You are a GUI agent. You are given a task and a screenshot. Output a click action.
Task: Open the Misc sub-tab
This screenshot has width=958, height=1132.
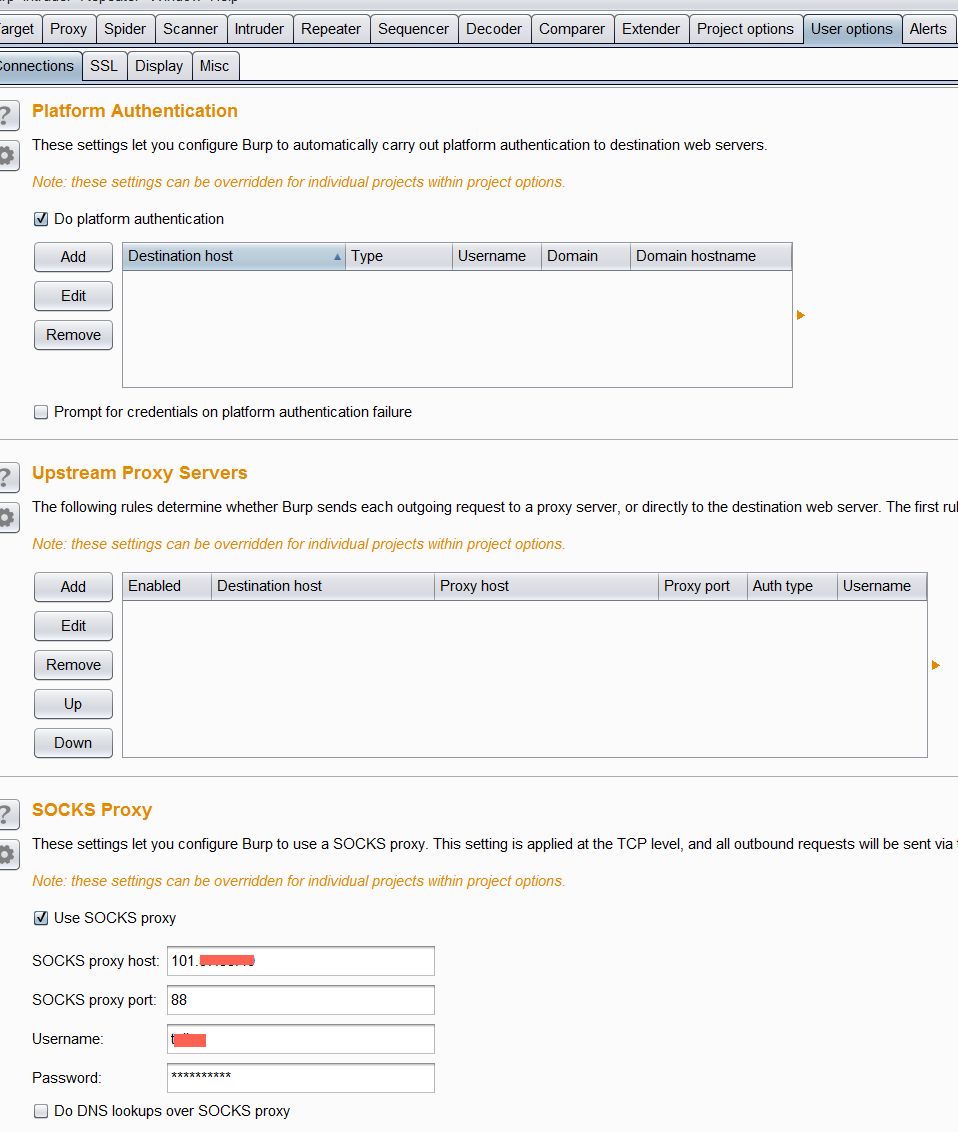(214, 66)
